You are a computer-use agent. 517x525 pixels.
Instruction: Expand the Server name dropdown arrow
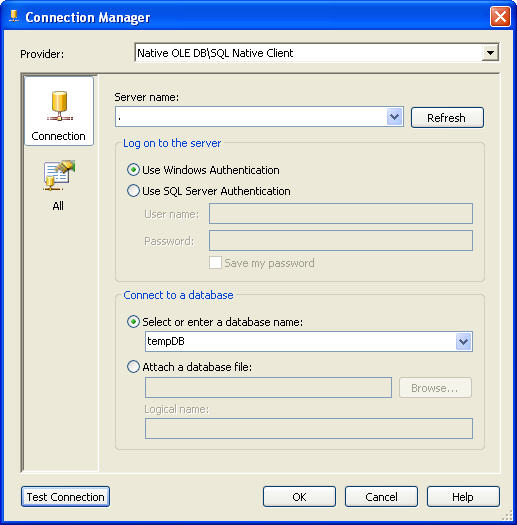point(394,117)
